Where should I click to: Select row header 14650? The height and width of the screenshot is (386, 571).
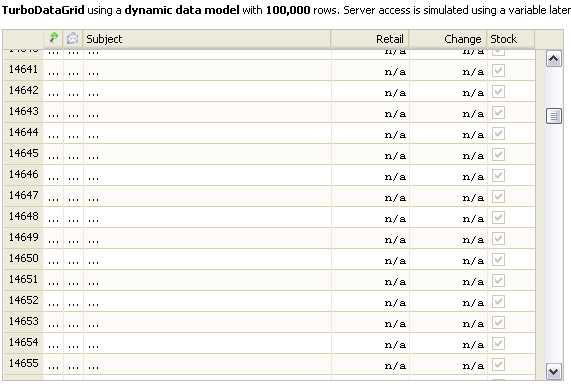coord(23,259)
